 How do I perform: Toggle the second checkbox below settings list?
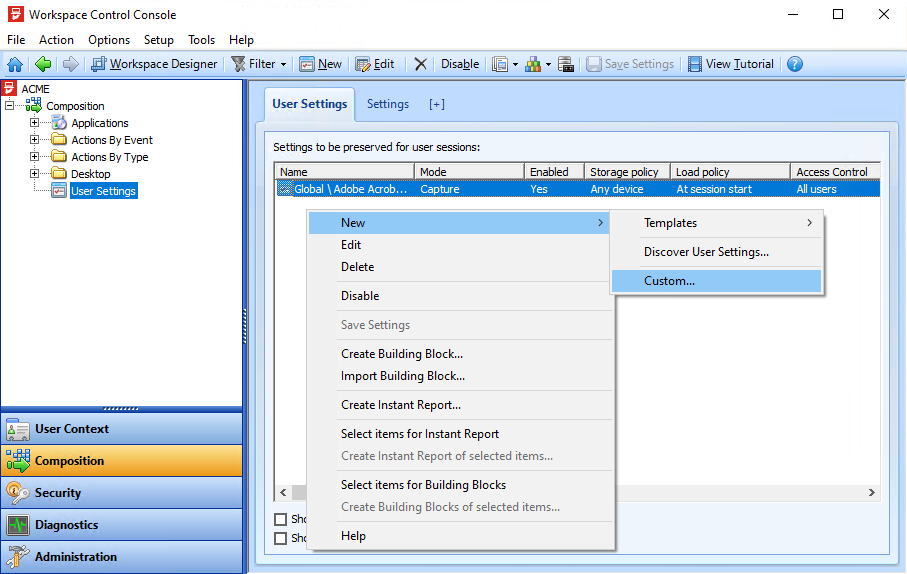tap(281, 538)
